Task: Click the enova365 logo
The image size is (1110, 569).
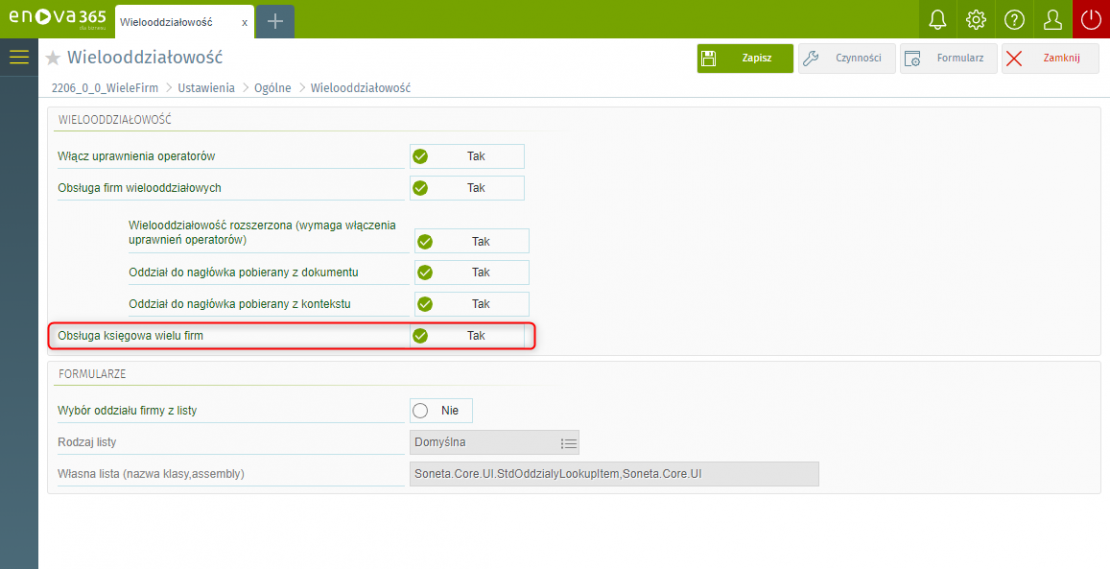Action: [55, 18]
